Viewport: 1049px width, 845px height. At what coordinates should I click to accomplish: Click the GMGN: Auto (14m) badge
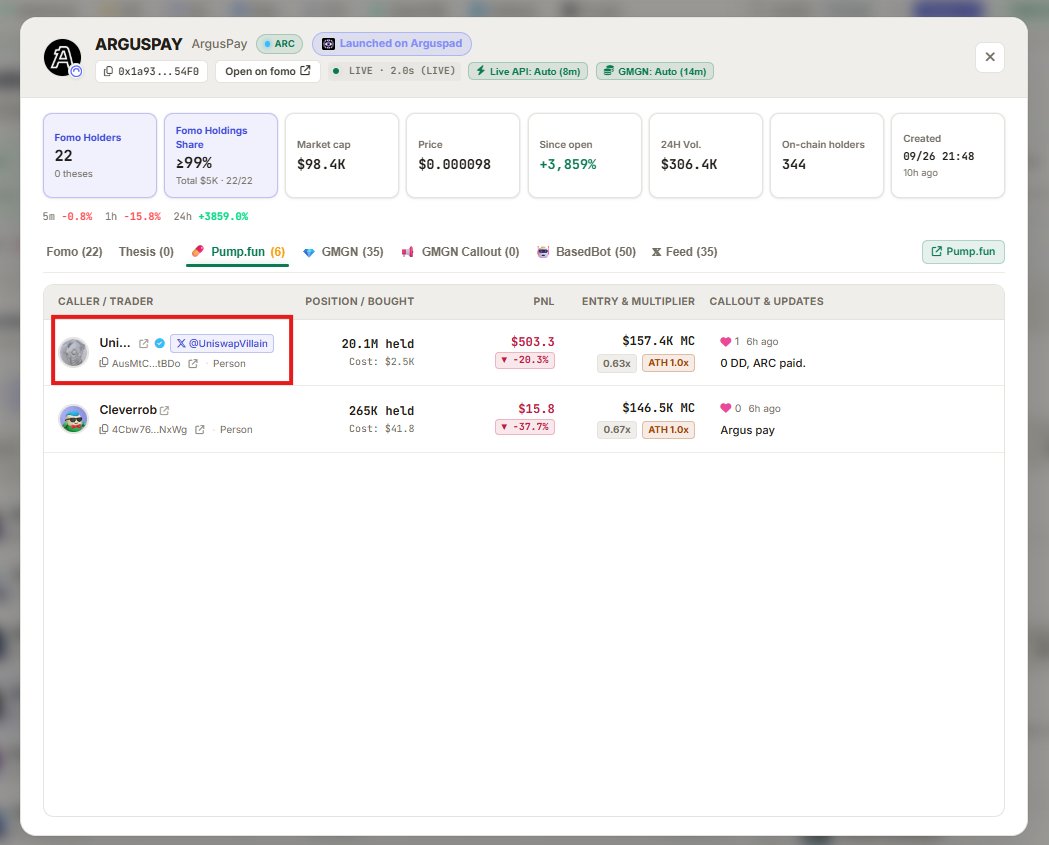click(x=655, y=71)
